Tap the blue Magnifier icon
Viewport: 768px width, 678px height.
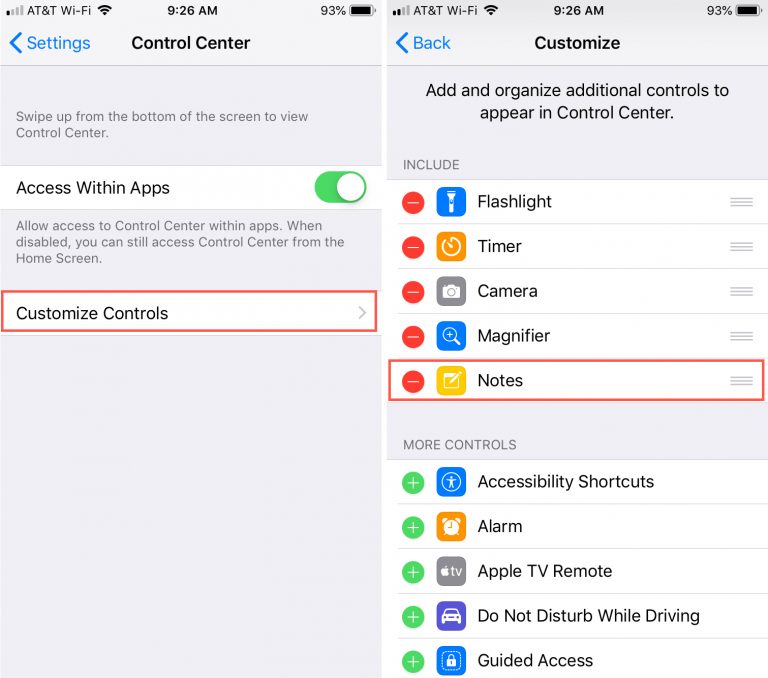coord(451,336)
